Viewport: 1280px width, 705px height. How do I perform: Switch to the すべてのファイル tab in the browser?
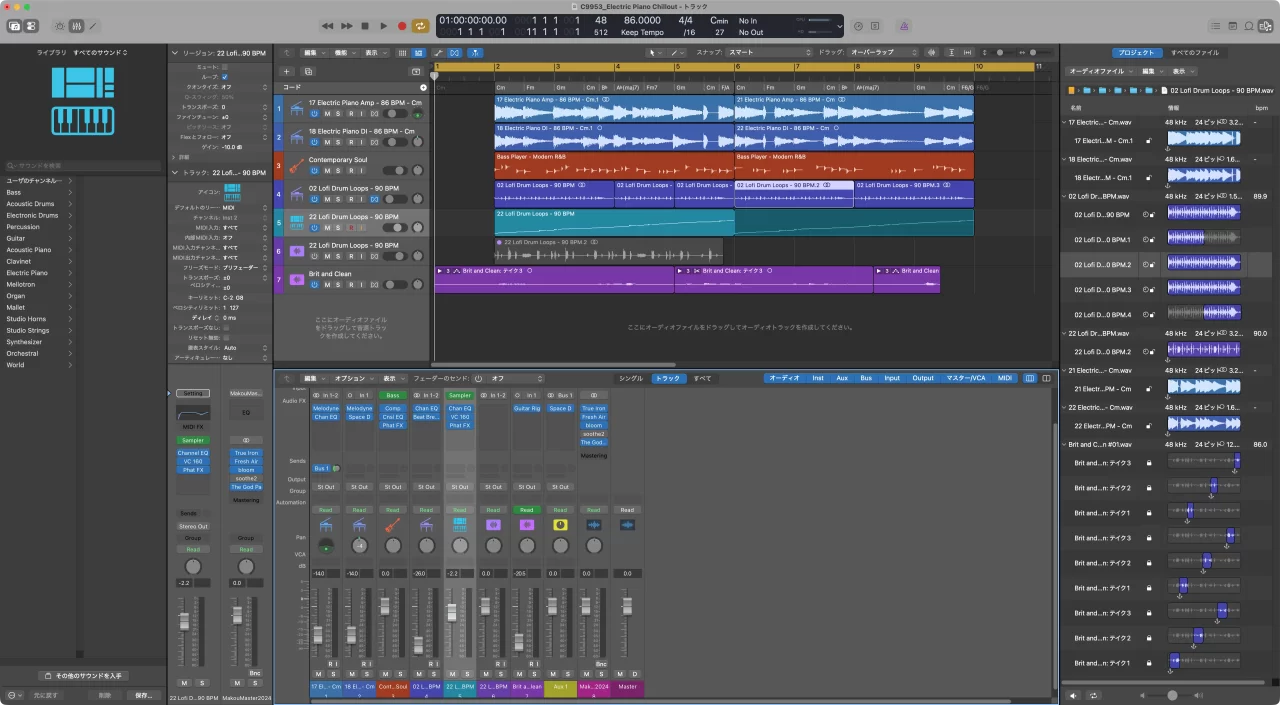click(x=1194, y=52)
